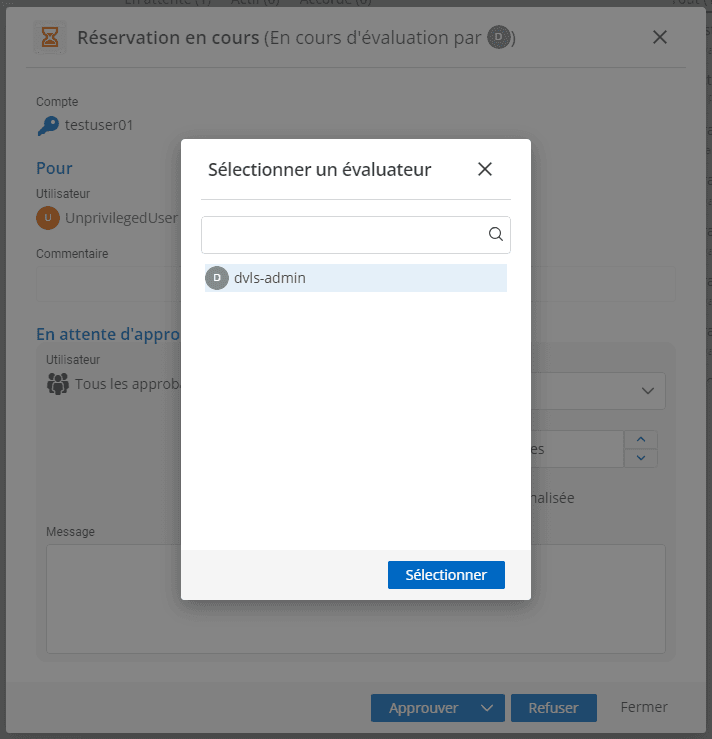Select dvls-admin from the evaluator list

[x=355, y=278]
